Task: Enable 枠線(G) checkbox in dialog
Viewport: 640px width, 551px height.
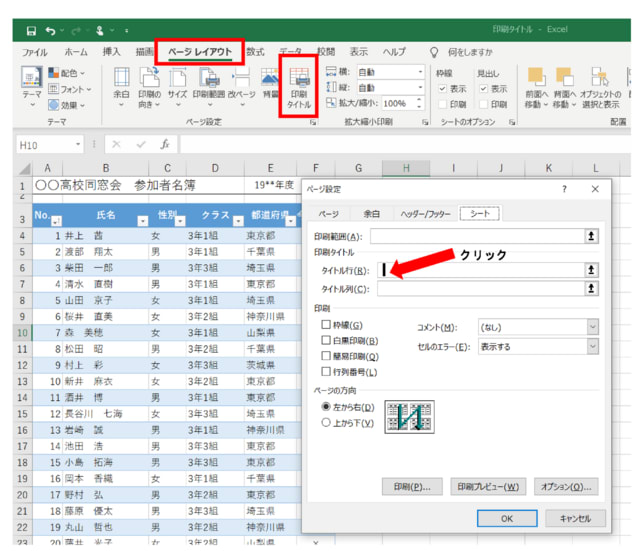Action: pyautogui.click(x=326, y=325)
